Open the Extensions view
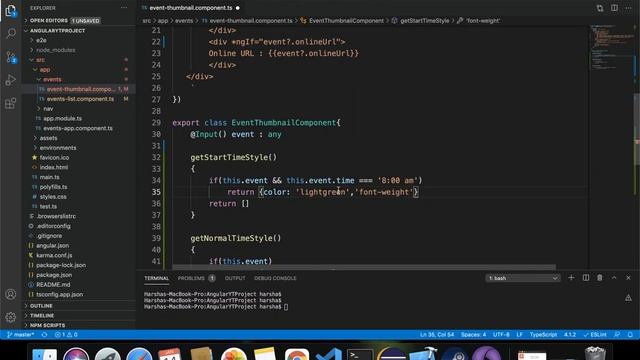The height and width of the screenshot is (360, 640). (x=11, y=103)
